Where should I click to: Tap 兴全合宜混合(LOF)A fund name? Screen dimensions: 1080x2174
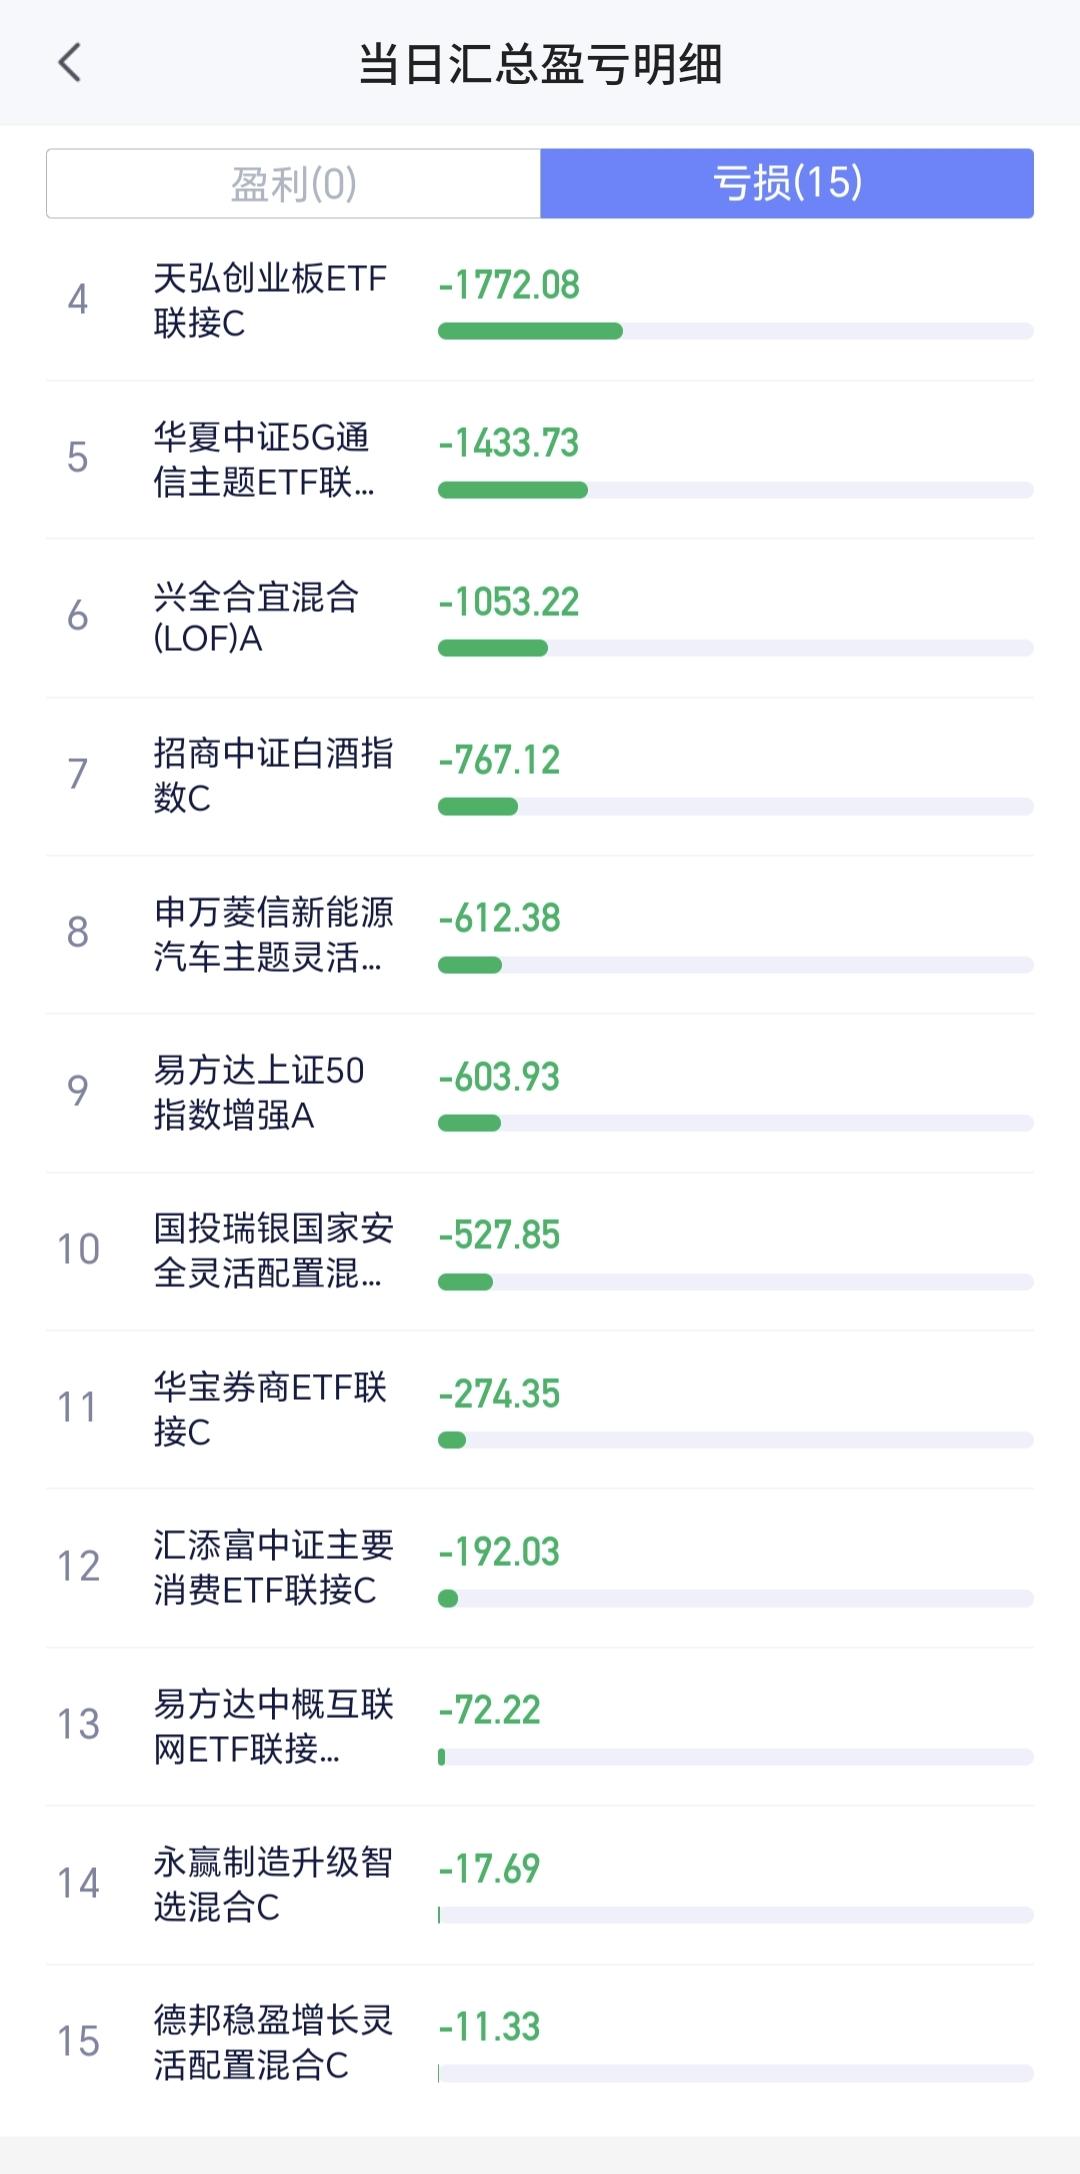255,617
